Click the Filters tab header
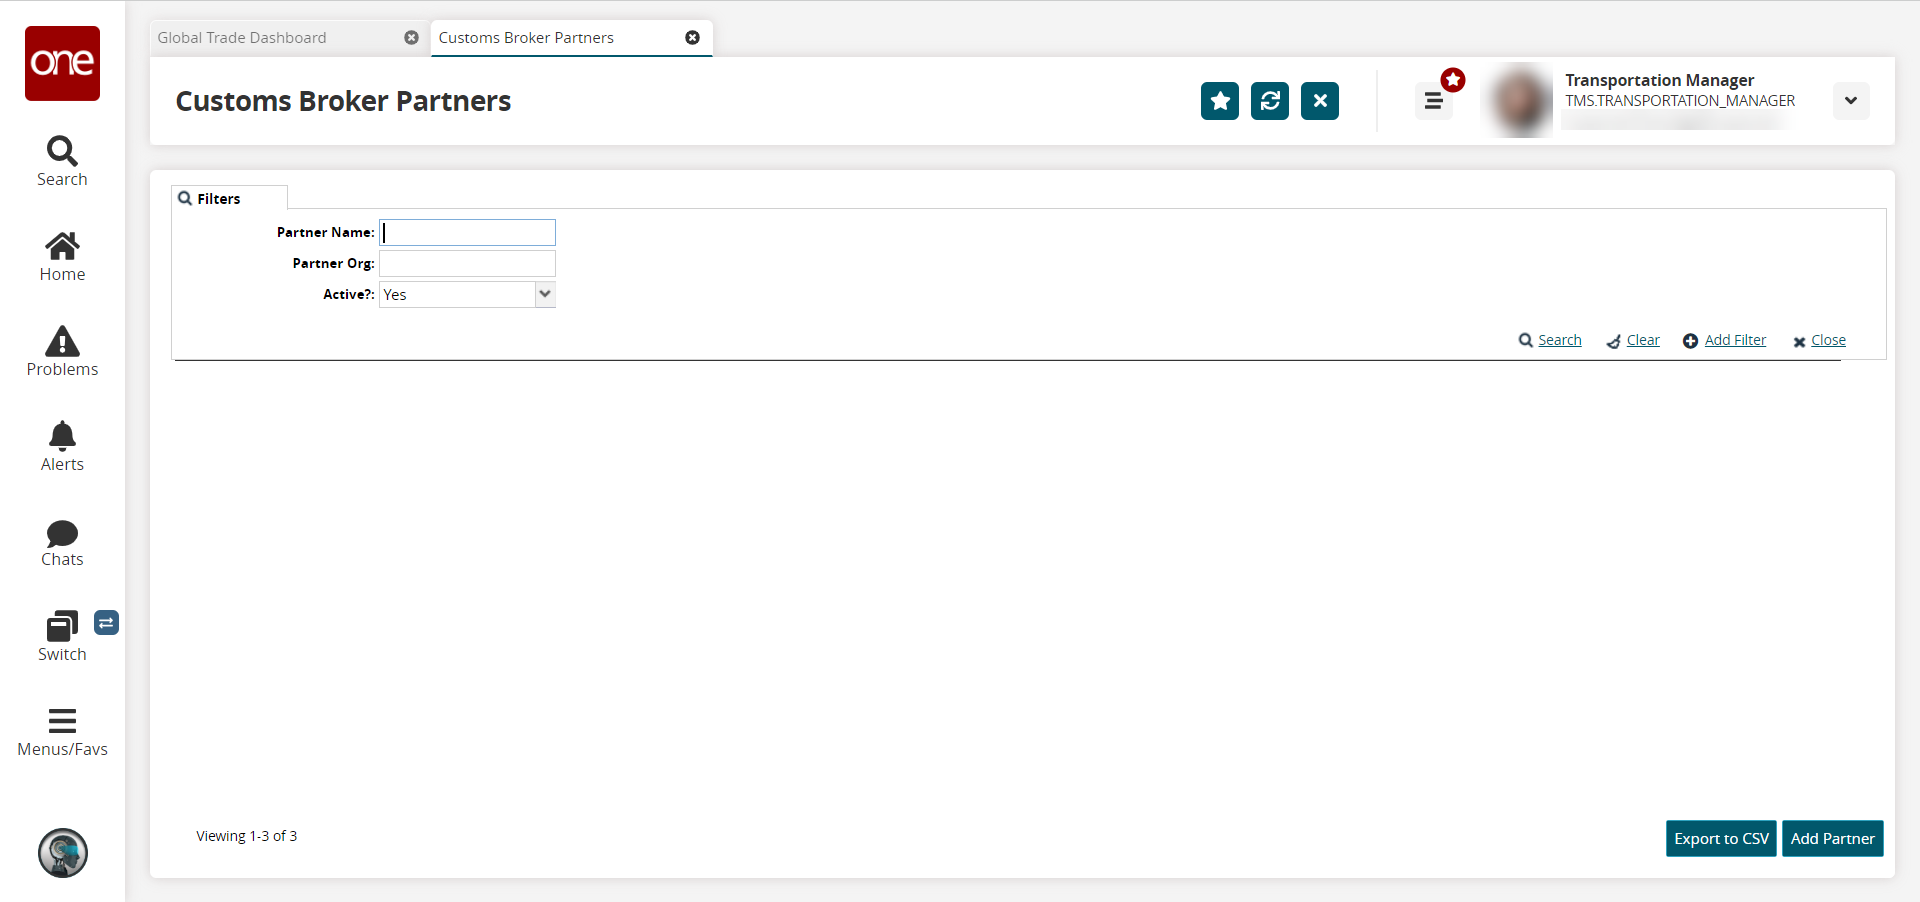Screen dimensions: 1920x902 tap(229, 198)
